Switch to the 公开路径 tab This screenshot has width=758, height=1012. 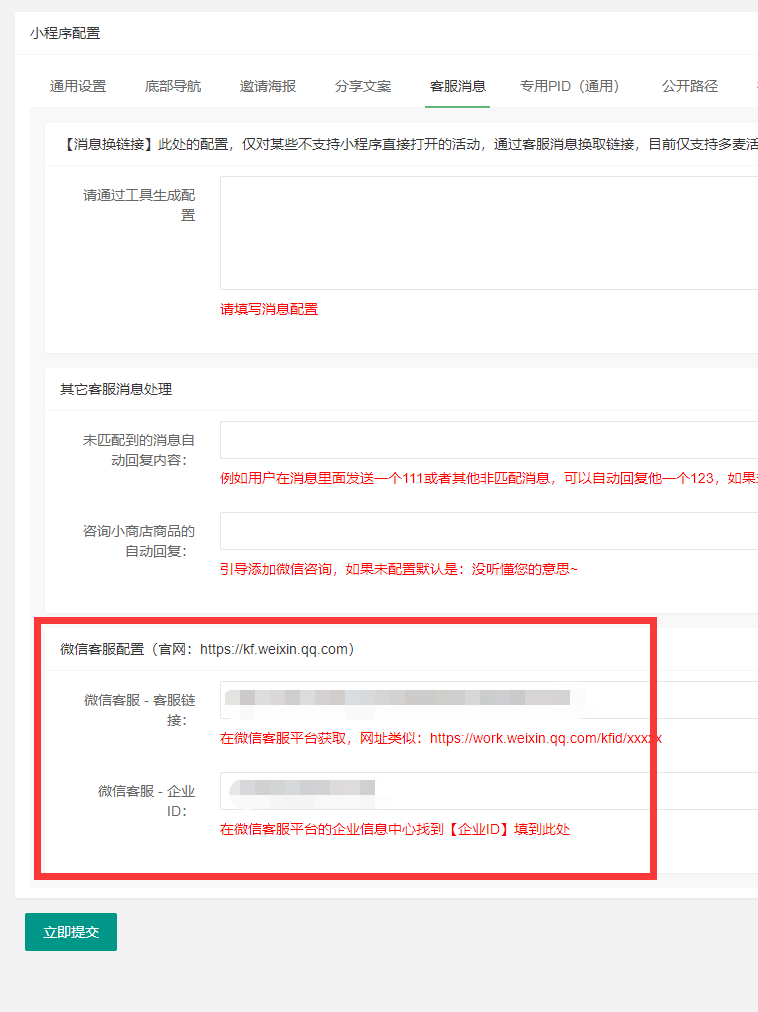point(690,86)
